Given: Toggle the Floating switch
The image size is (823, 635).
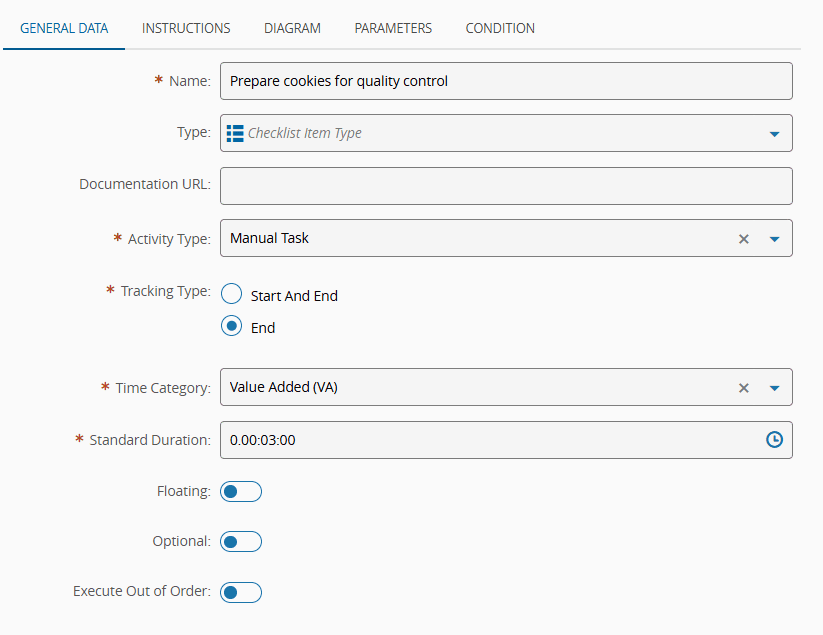Looking at the screenshot, I should click(x=241, y=492).
